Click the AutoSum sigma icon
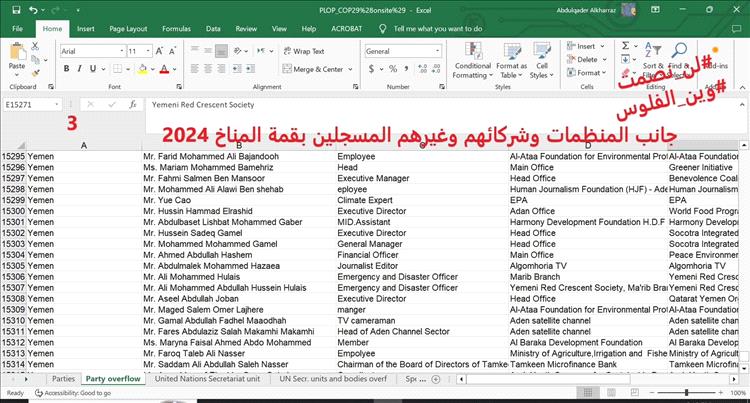This screenshot has height=403, width=750. [x=625, y=46]
